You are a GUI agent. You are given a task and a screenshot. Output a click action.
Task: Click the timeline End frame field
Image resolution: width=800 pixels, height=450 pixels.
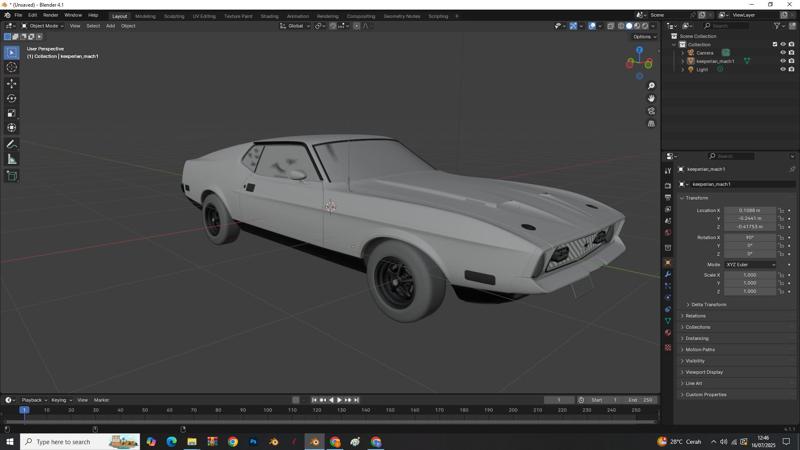point(641,400)
